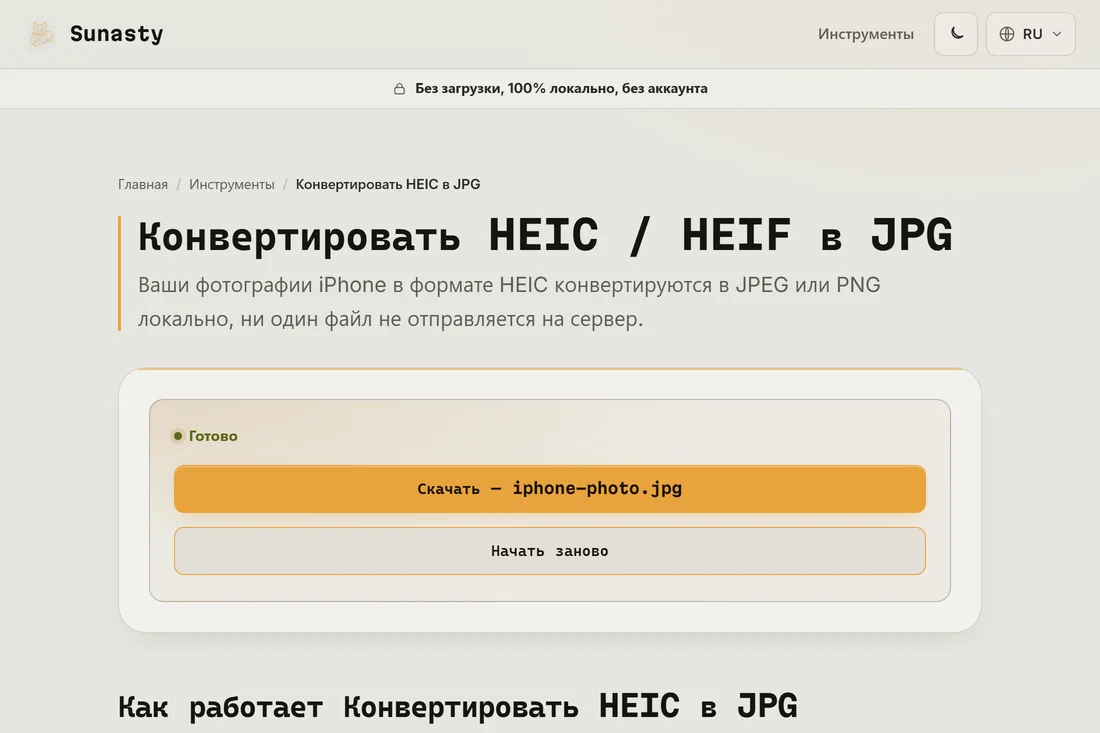Open the Sunasty home via brand name

click(116, 34)
